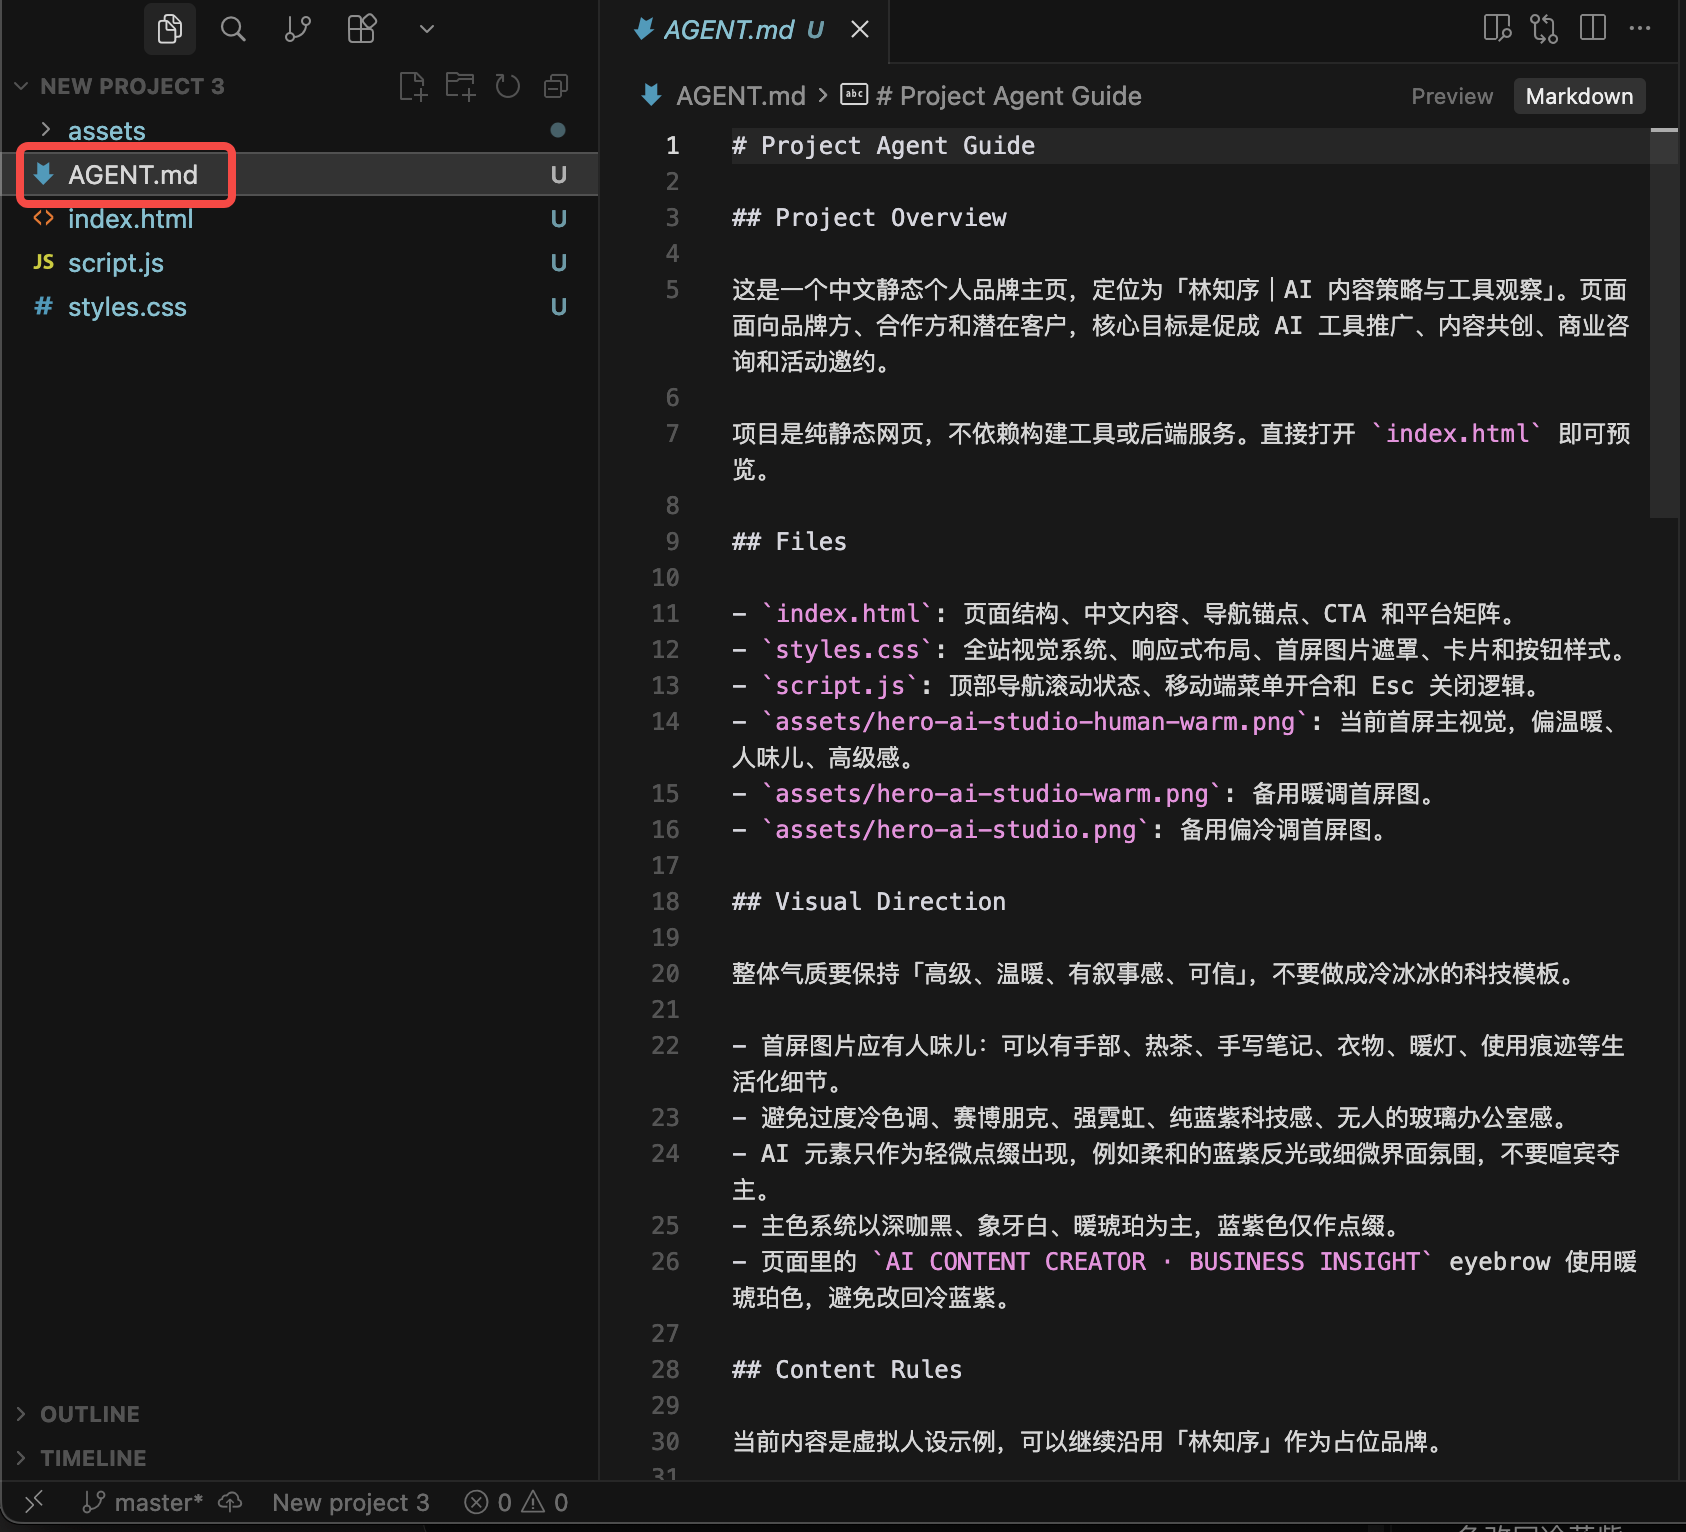Click New project 3 in status bar
This screenshot has height=1532, width=1686.
click(x=351, y=1502)
